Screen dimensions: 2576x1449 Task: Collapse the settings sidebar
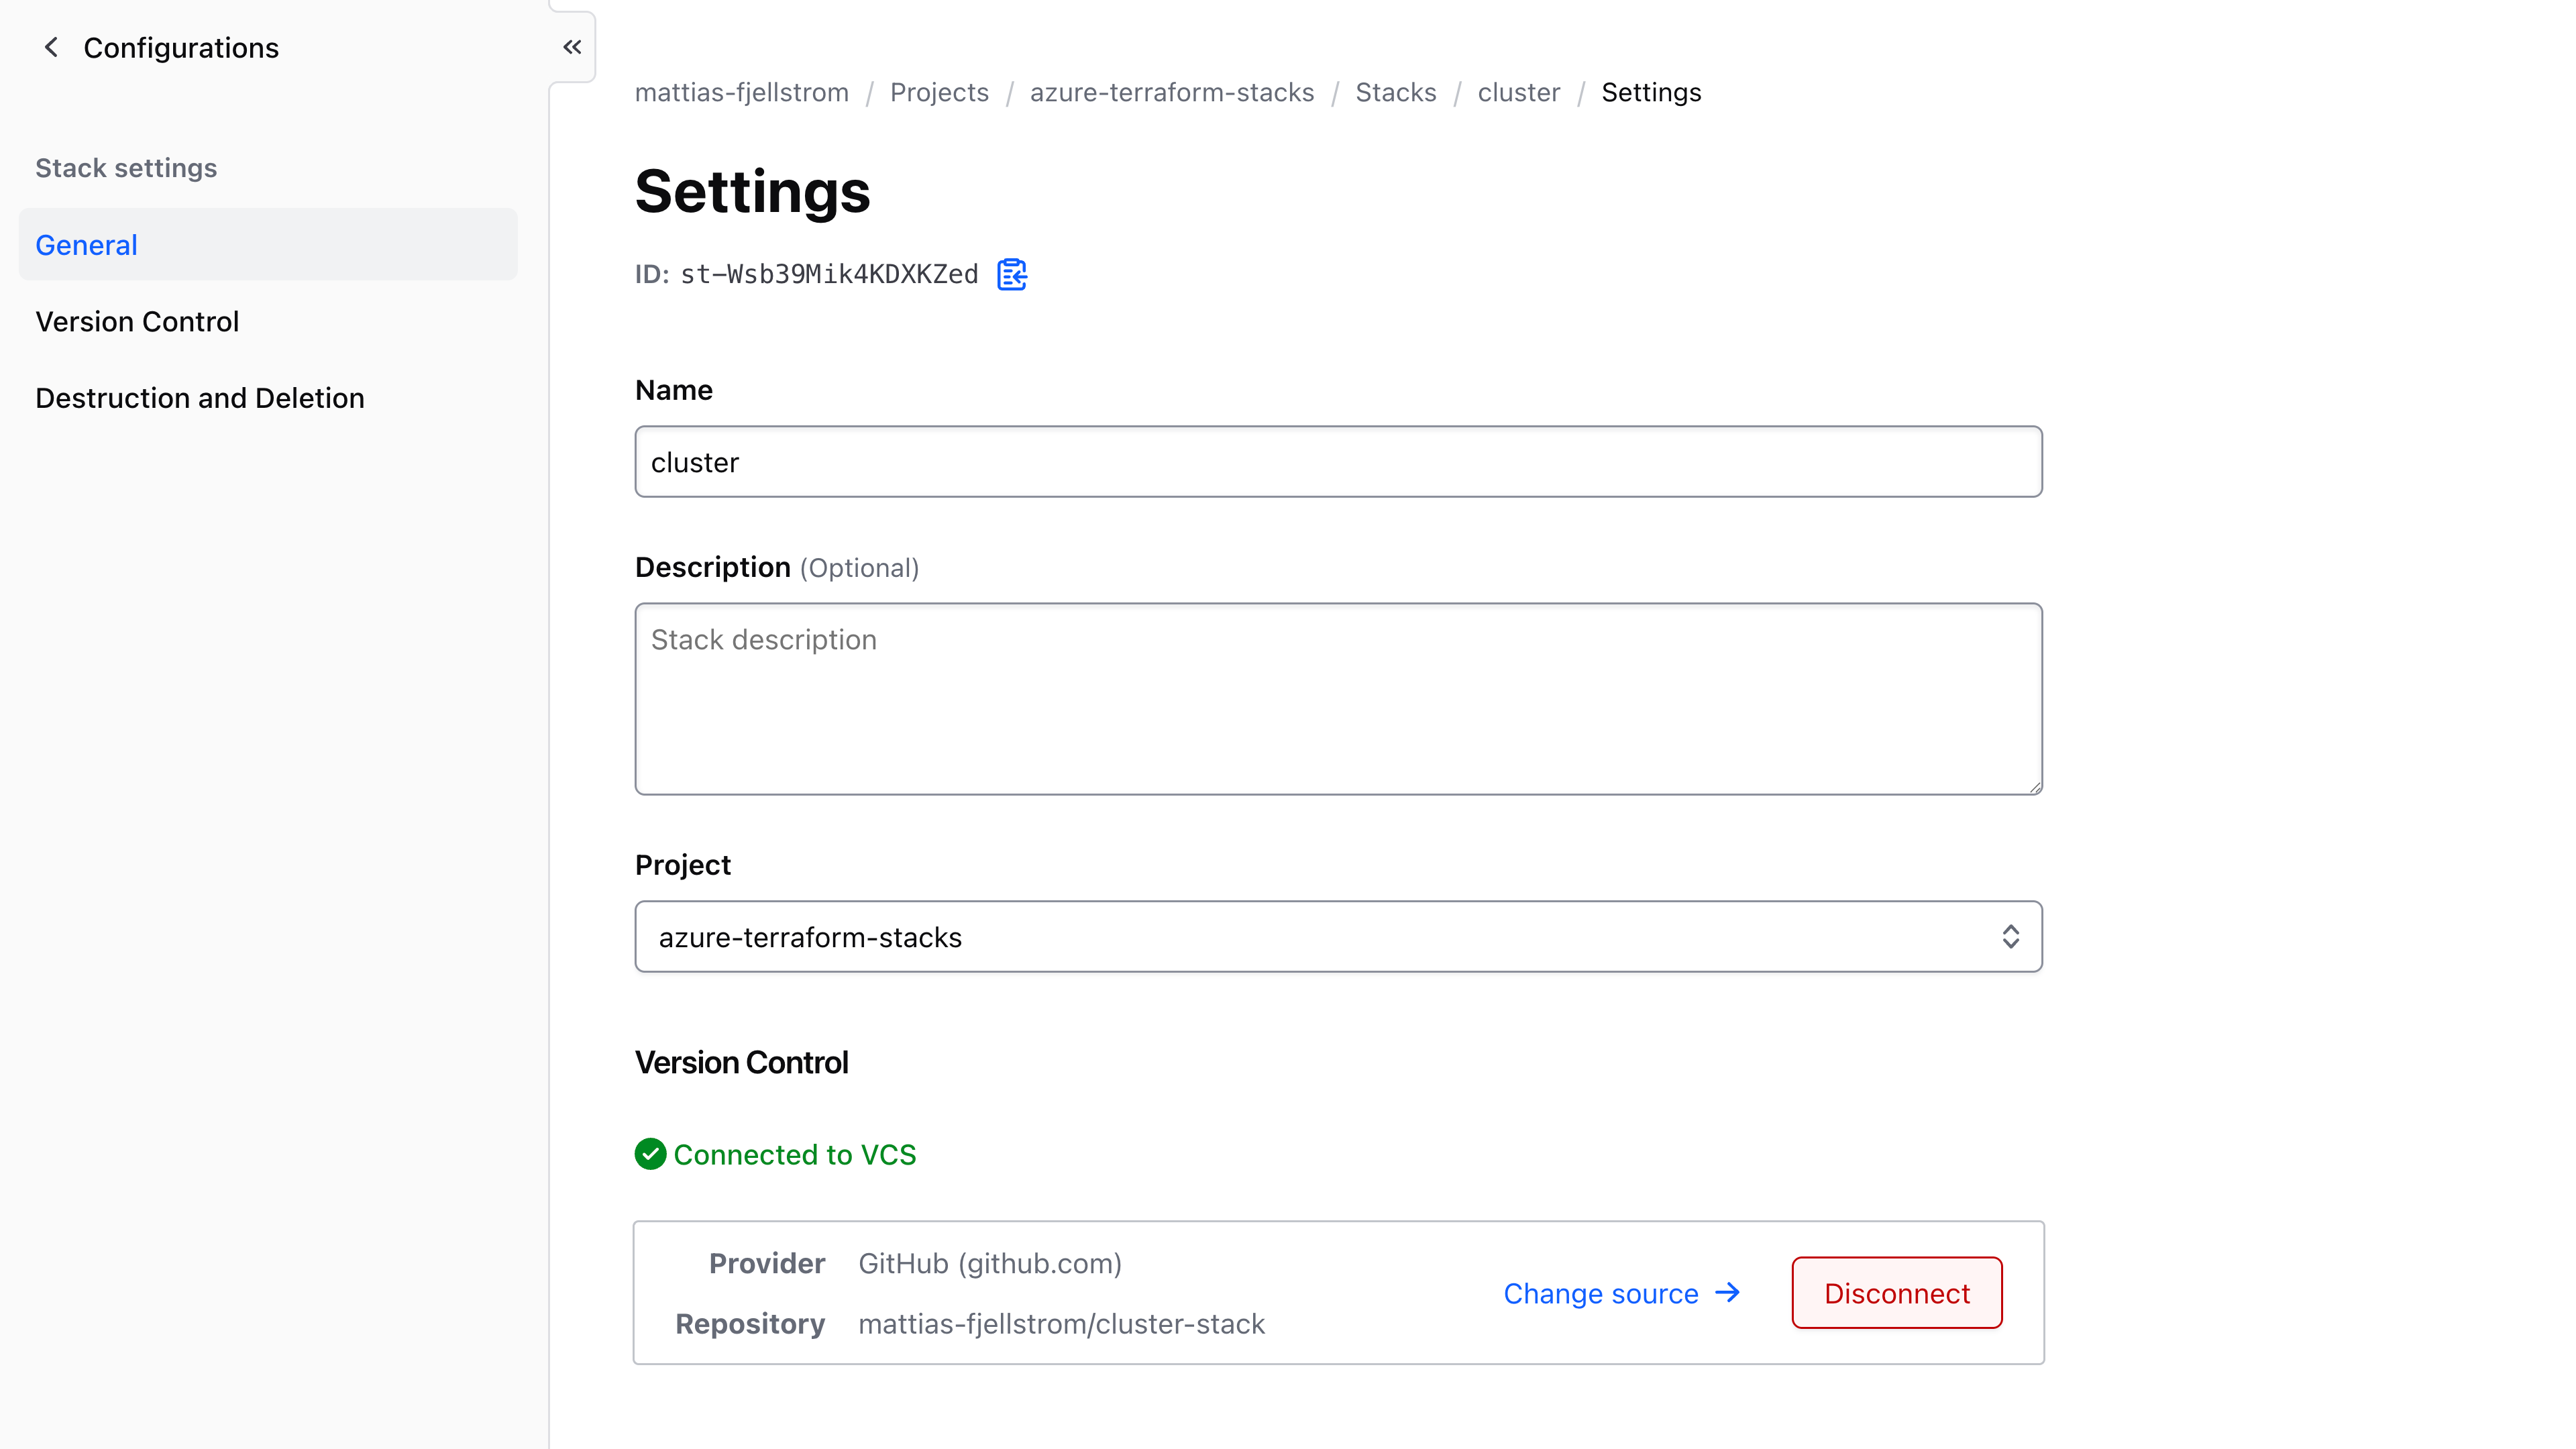pos(572,46)
